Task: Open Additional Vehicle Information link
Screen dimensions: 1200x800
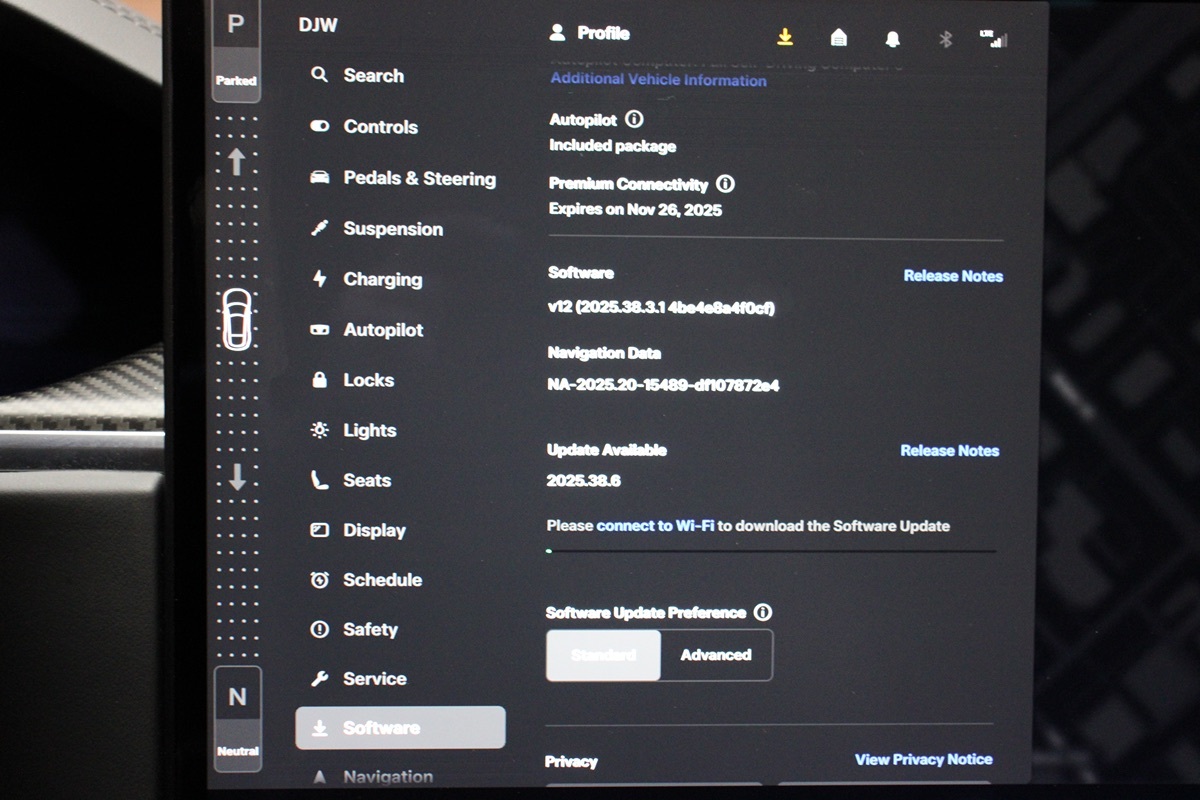Action: click(658, 80)
